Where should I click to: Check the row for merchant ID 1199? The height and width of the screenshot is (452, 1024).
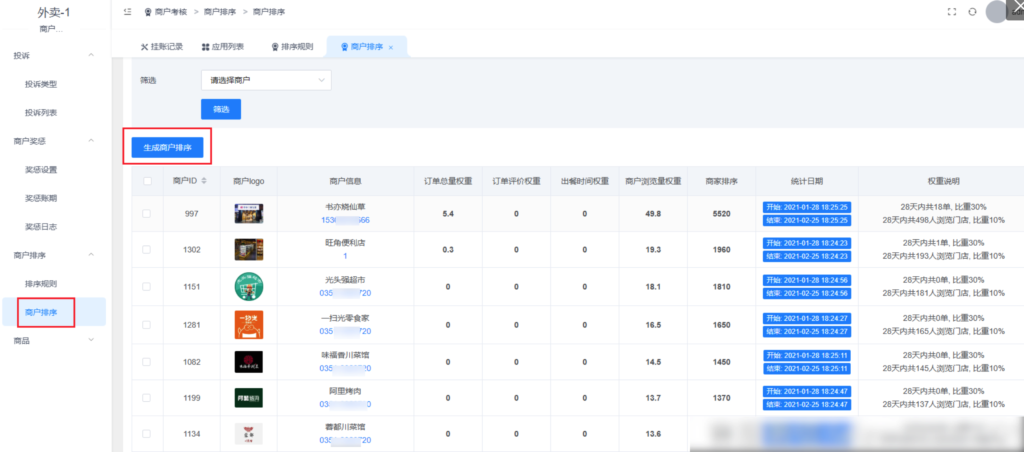(146, 398)
